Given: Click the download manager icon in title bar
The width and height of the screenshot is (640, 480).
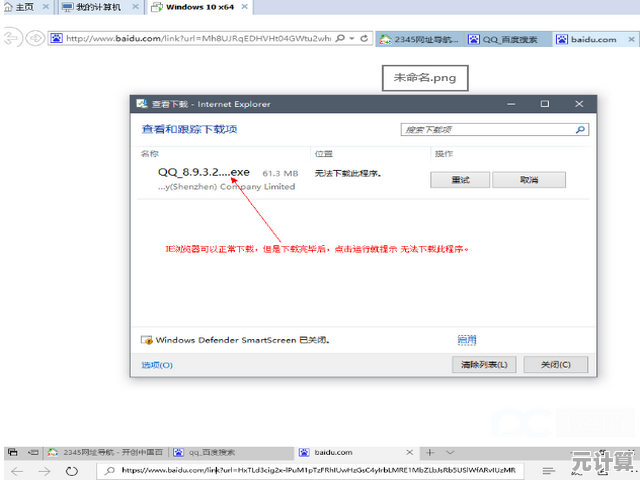Looking at the screenshot, I should pos(142,104).
